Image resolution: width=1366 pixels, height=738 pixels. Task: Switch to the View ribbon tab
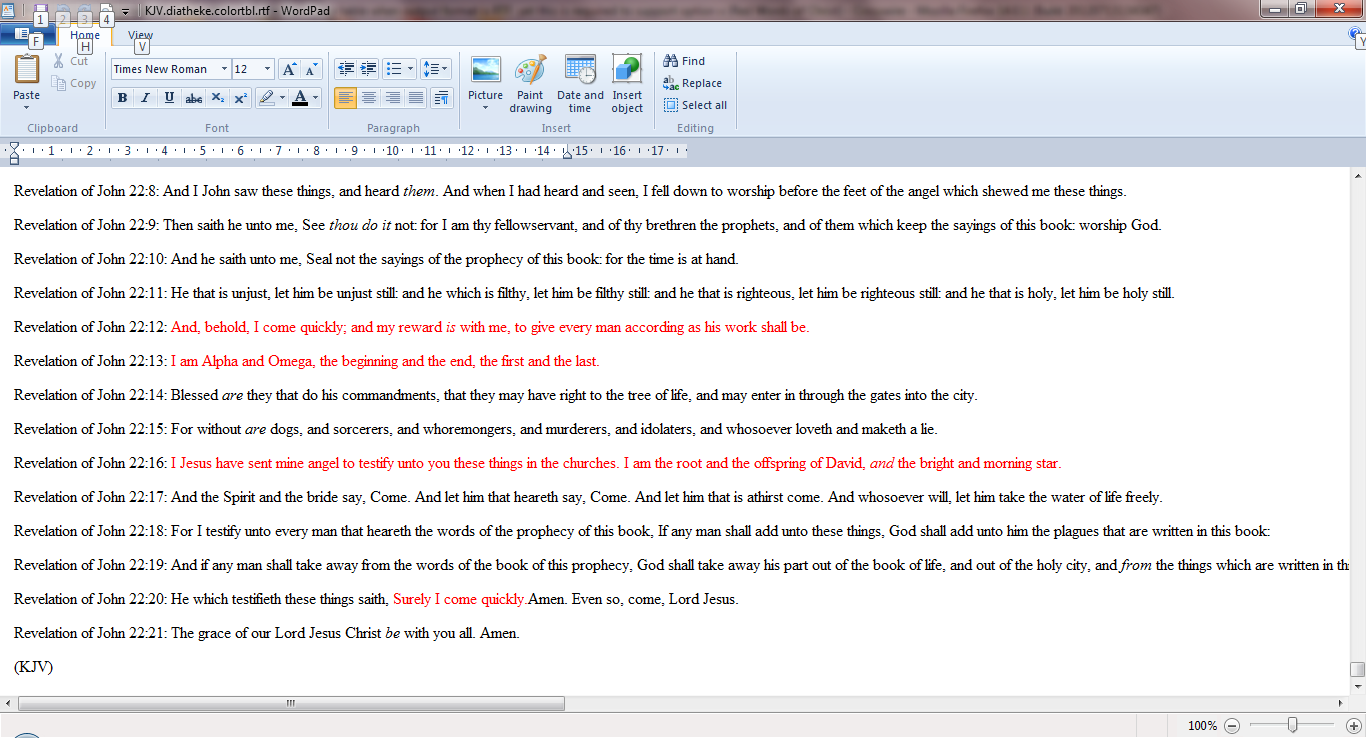coord(140,36)
